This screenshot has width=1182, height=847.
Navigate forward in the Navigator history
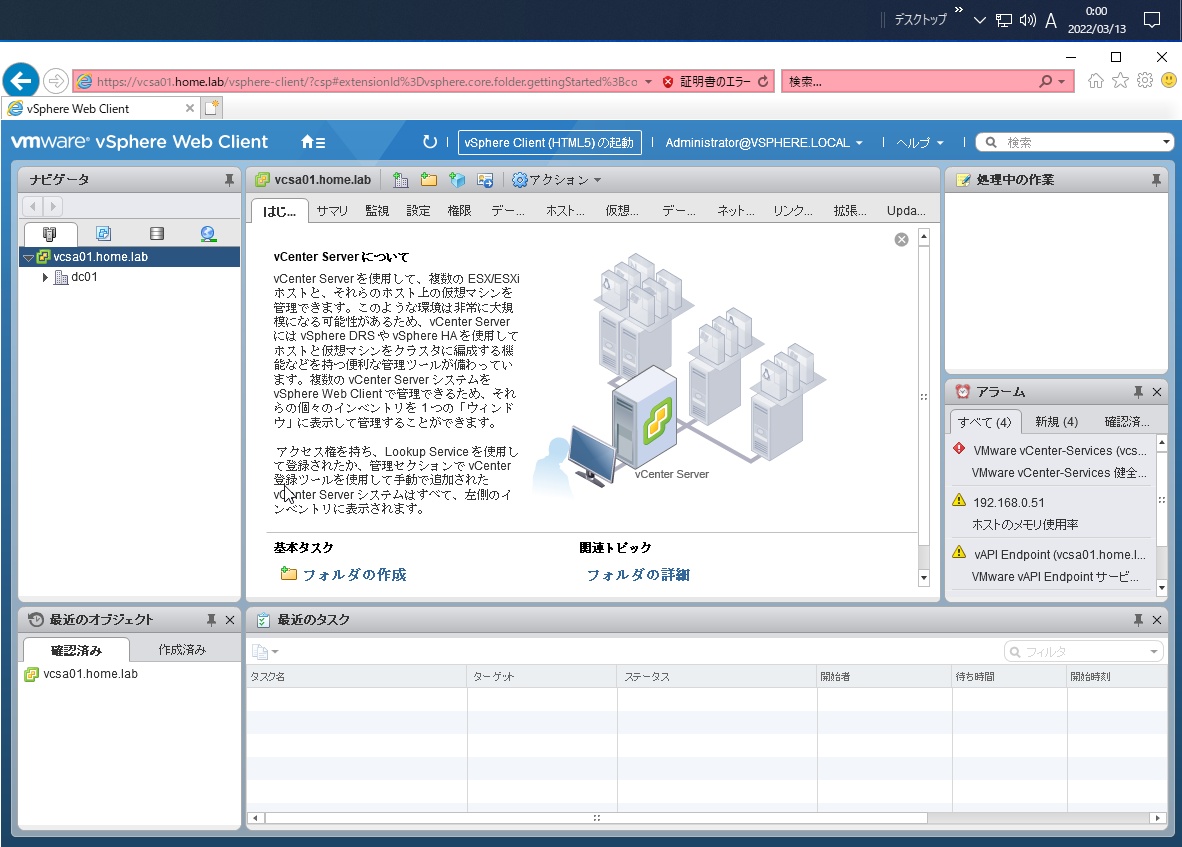coord(53,206)
